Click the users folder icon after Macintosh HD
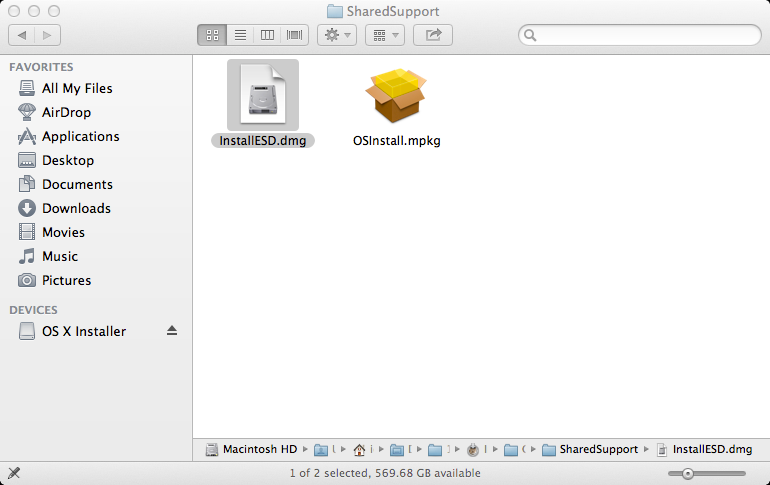 point(321,449)
